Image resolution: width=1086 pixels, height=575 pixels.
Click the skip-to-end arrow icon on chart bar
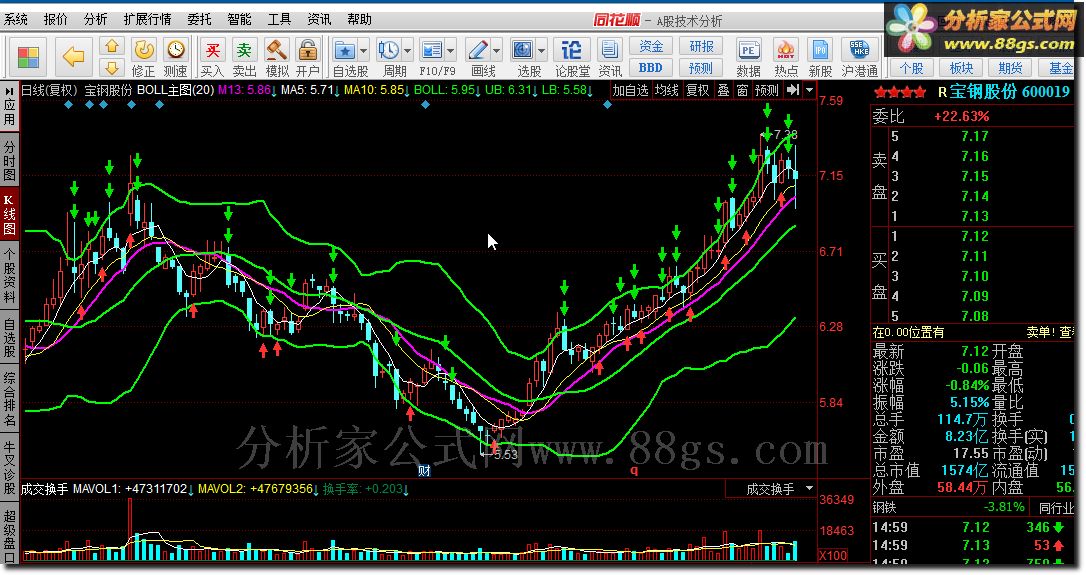pos(793,90)
